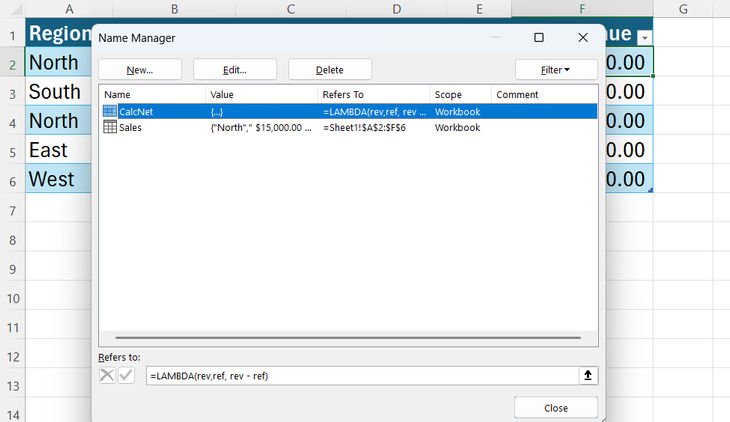Viewport: 730px width, 422px height.
Task: Select column C header in the worksheet
Action: tap(291, 9)
